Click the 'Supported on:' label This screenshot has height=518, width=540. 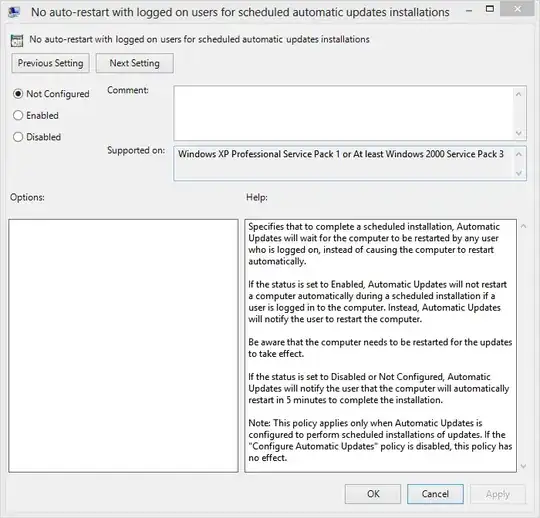136,151
